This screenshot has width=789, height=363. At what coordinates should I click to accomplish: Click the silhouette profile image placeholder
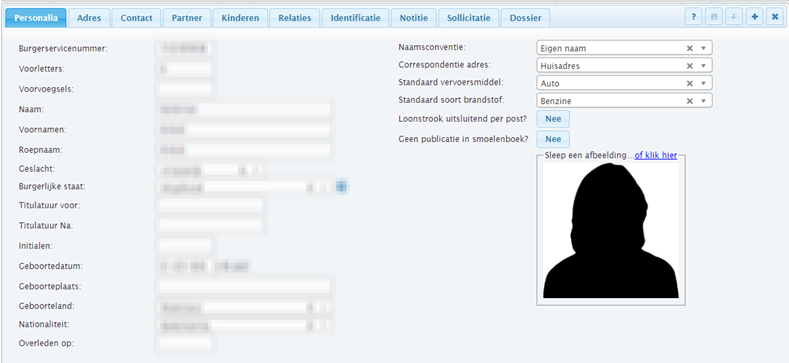(610, 231)
